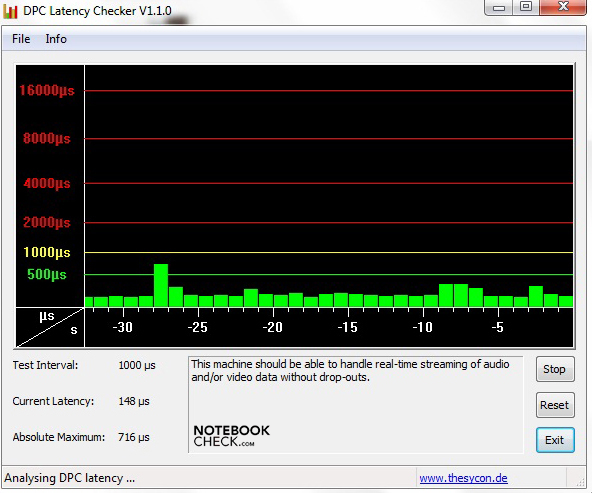Open the www.thesycon.de link
Screen dimensions: 592x493
pyautogui.click(x=463, y=478)
